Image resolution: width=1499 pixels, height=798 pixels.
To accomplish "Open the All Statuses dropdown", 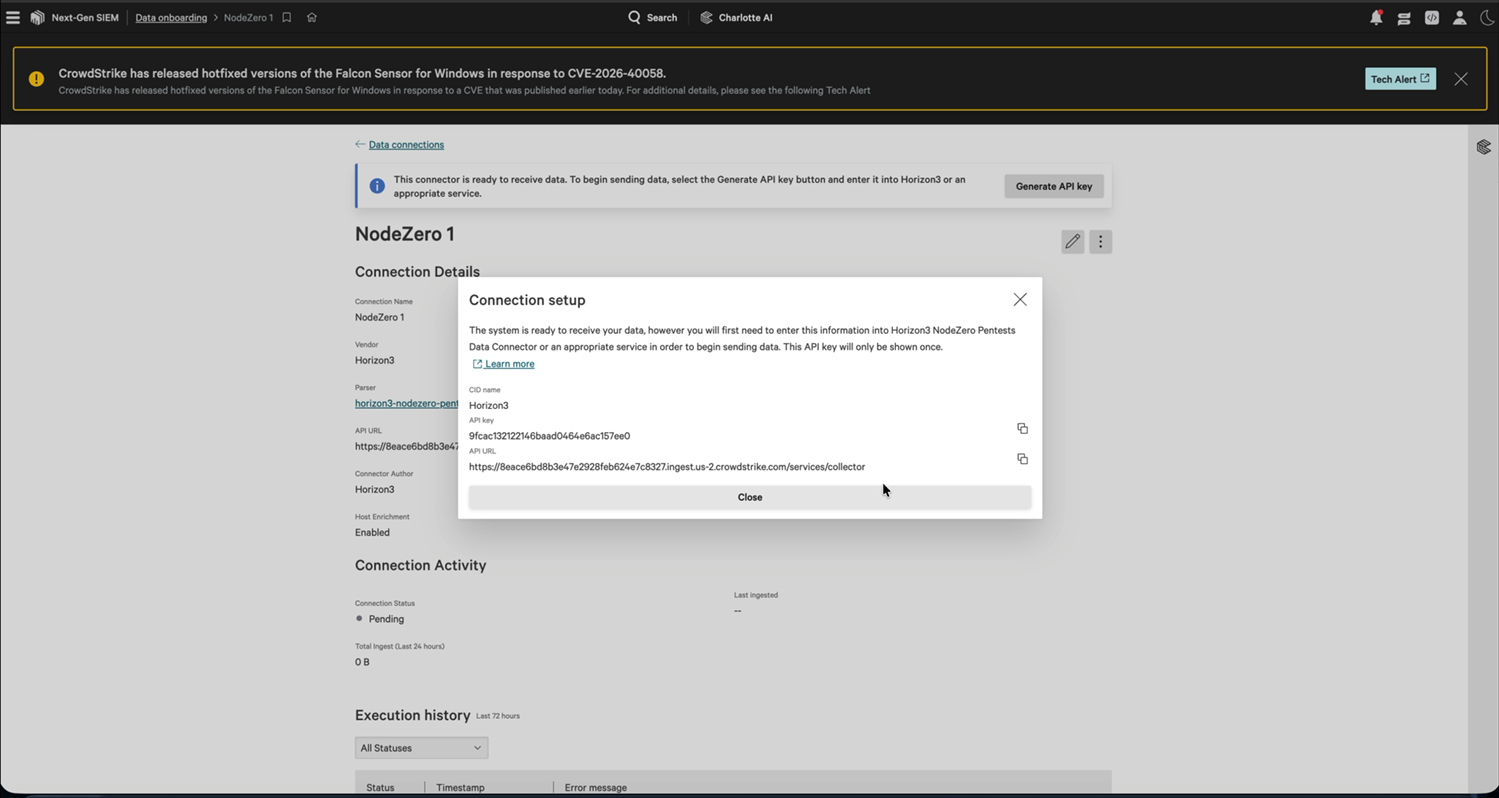I will click(421, 748).
